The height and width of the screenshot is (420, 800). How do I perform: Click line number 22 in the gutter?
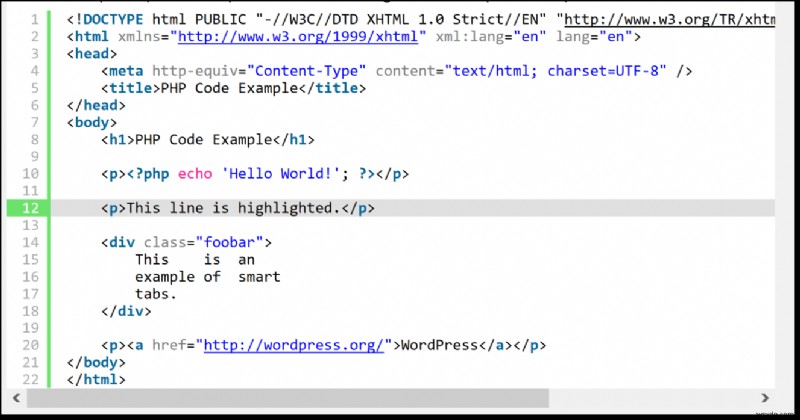click(30, 380)
